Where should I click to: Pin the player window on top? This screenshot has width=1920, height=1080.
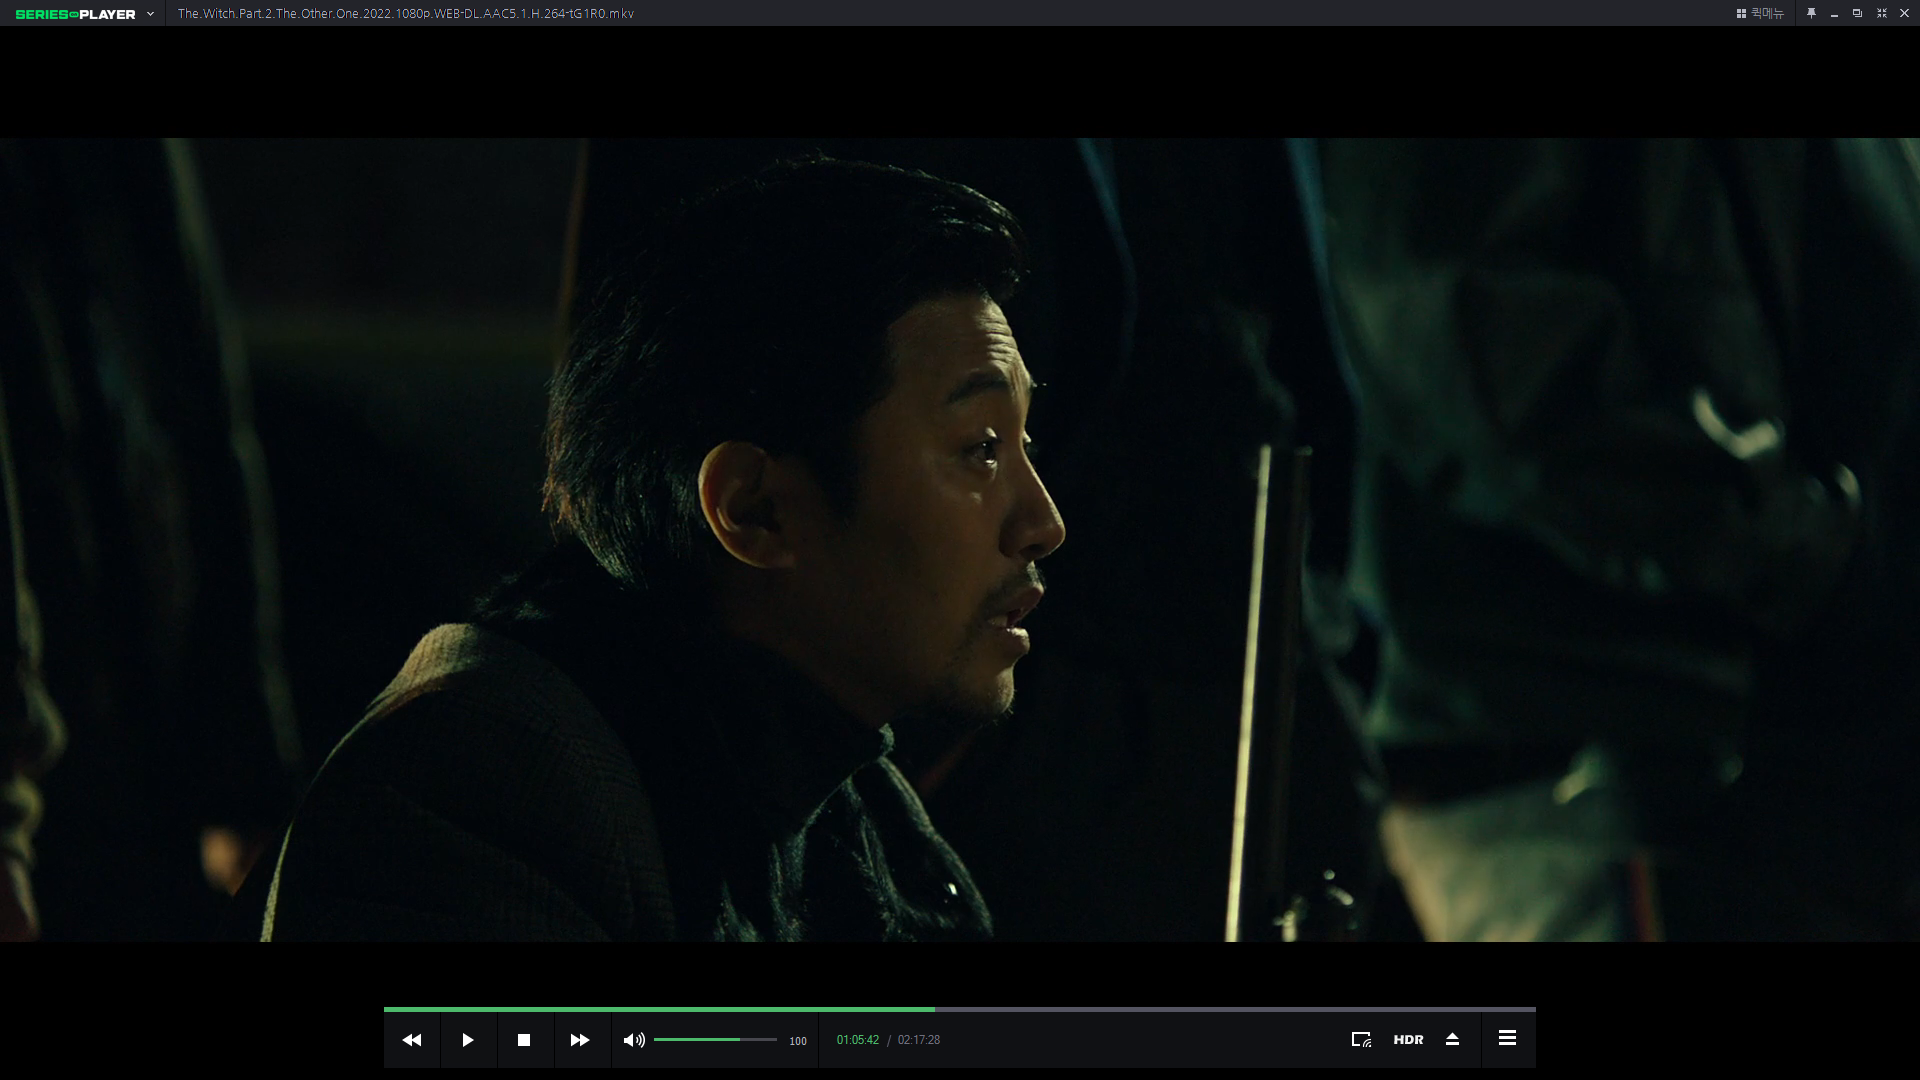coord(1811,13)
